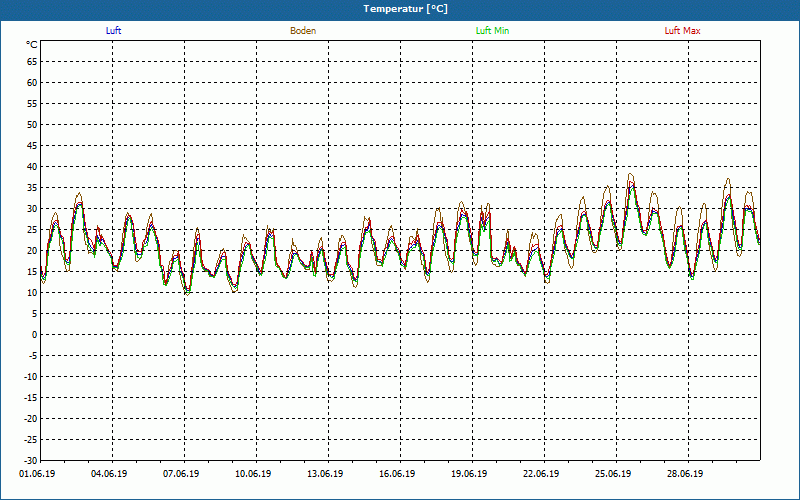Click the -15 value on the y-axis
Image resolution: width=800 pixels, height=500 pixels.
click(x=32, y=398)
